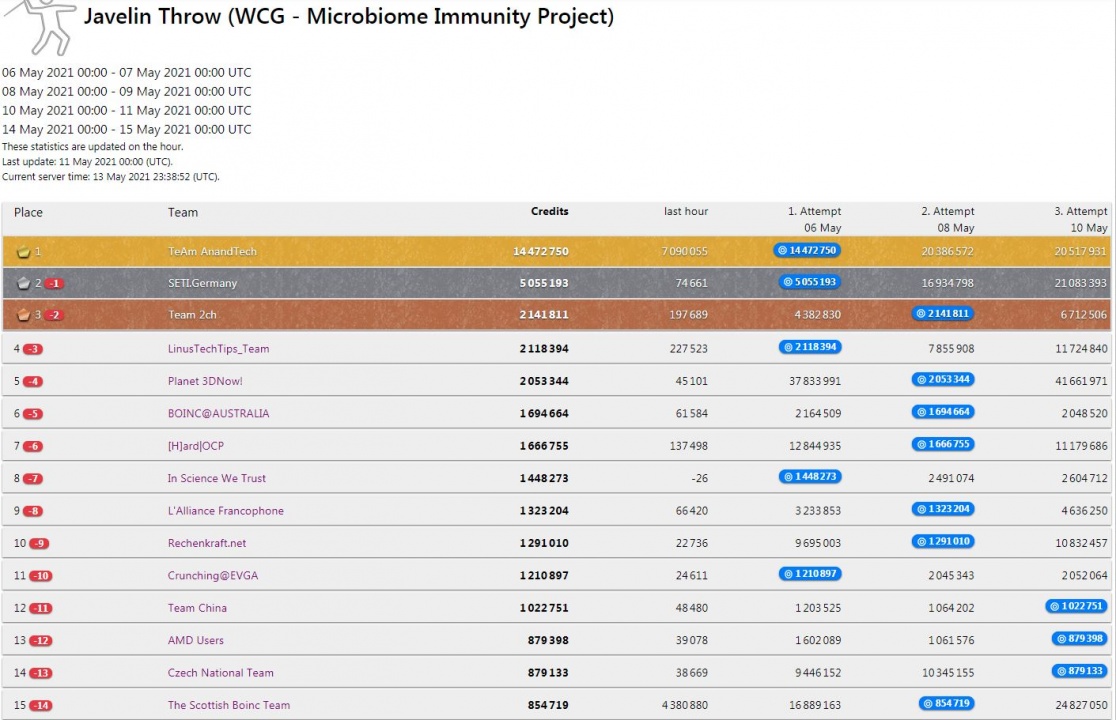Click the 7090055 last hour value
The height and width of the screenshot is (720, 1116).
(685, 252)
